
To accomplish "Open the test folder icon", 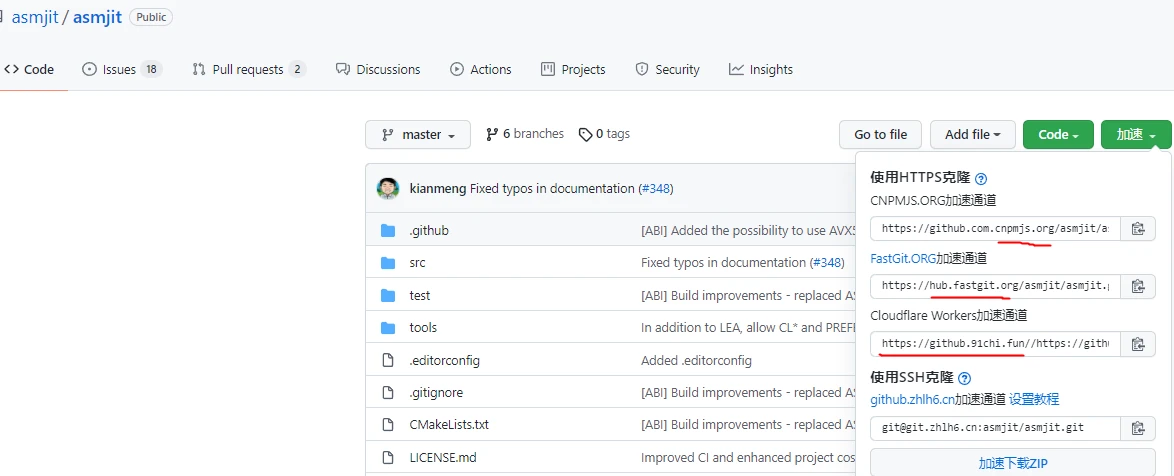I will tap(388, 296).
